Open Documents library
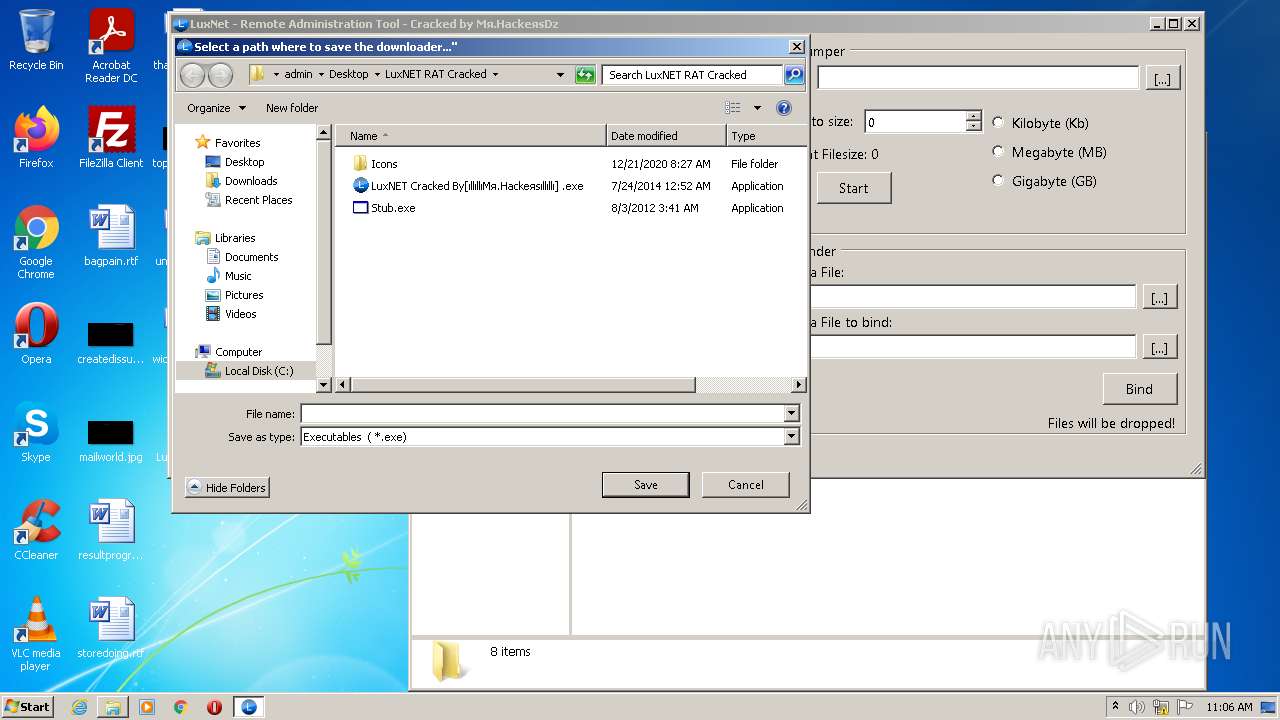Image resolution: width=1280 pixels, height=720 pixels. [251, 257]
